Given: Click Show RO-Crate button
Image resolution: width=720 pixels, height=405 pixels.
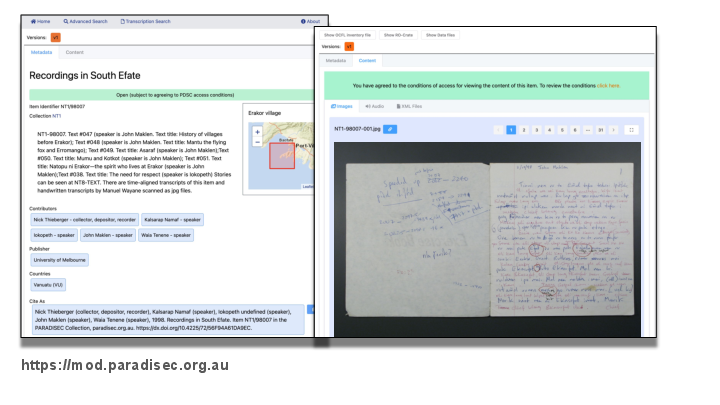Looking at the screenshot, I should 398,35.
